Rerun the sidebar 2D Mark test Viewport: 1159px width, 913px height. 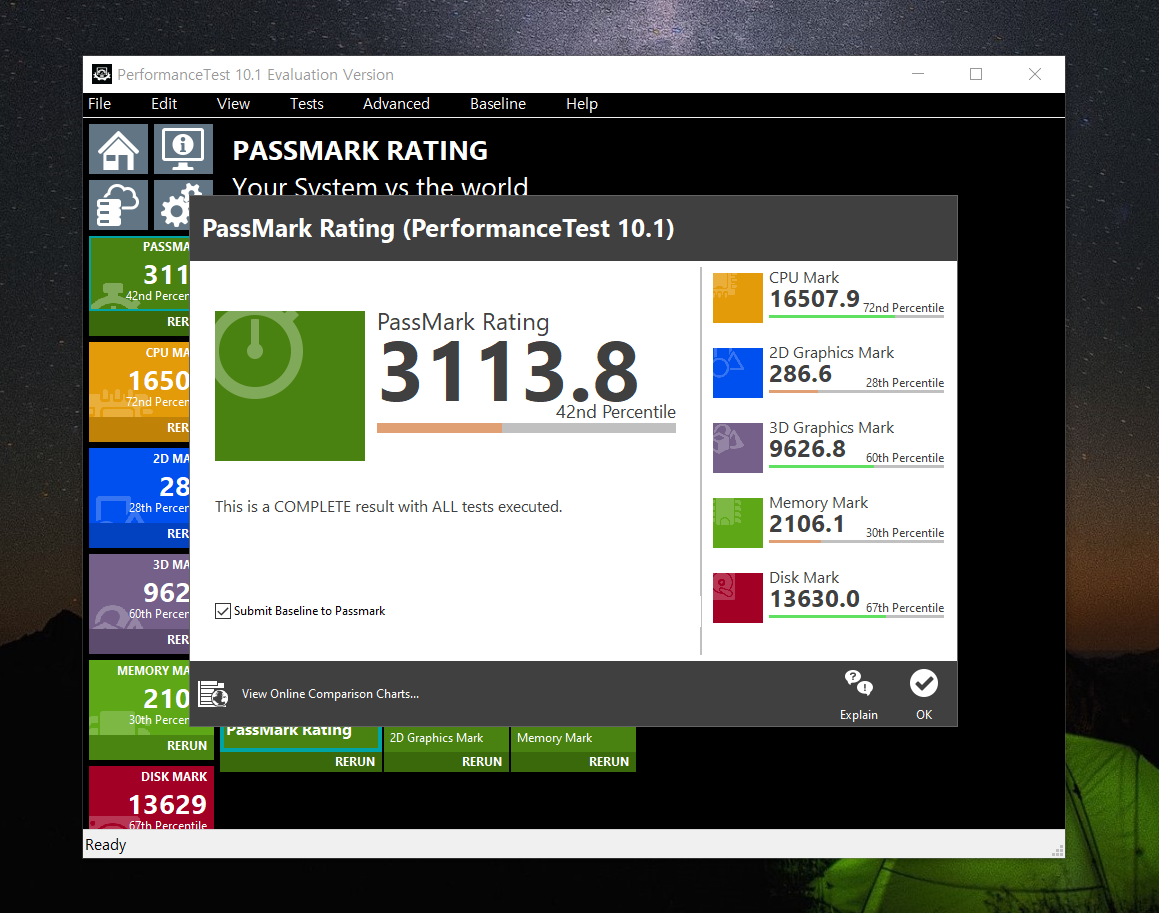[177, 534]
